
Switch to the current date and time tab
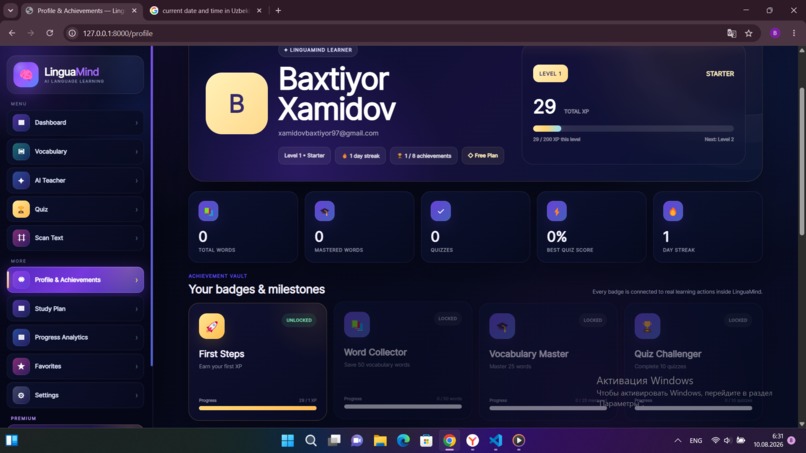pos(206,10)
